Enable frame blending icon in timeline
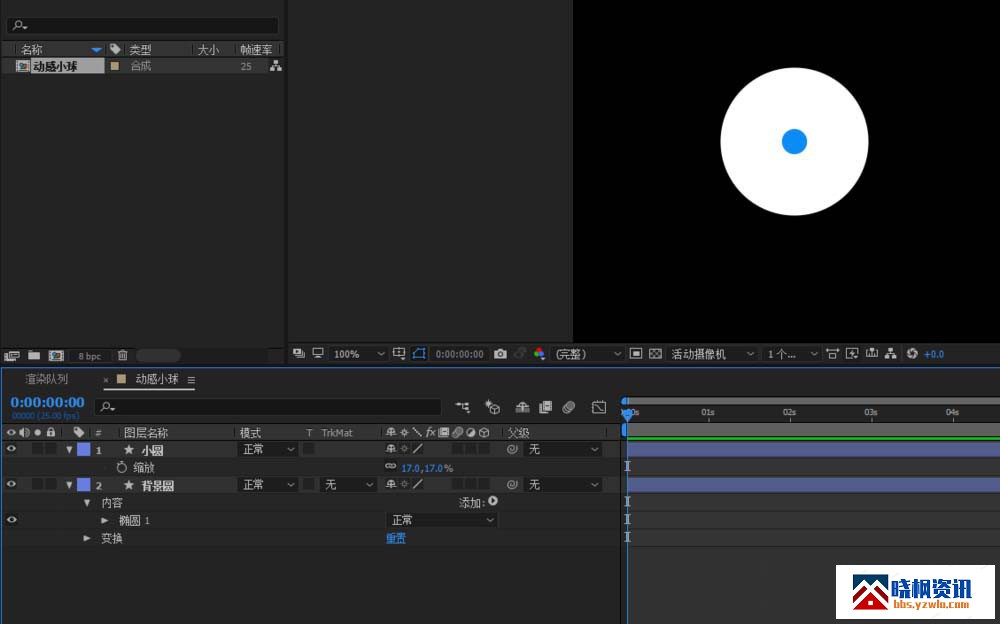 [545, 407]
